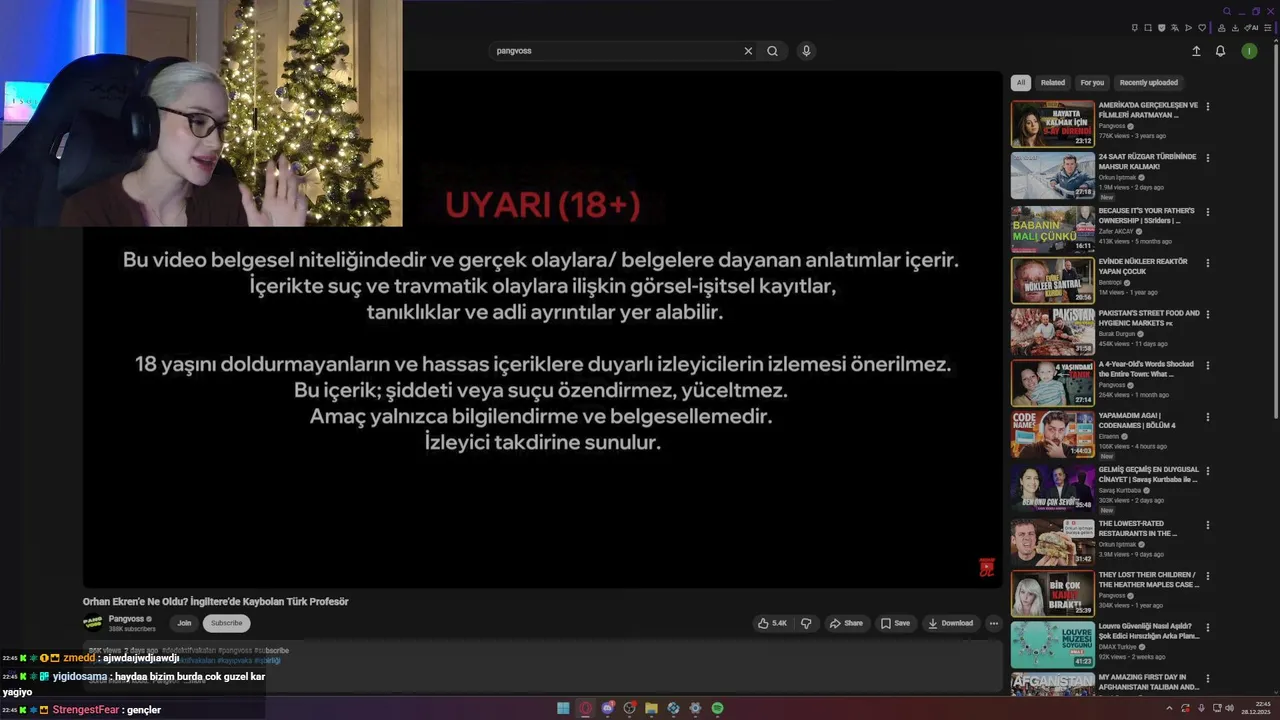Open the ad blocker shield icon

click(x=1161, y=28)
